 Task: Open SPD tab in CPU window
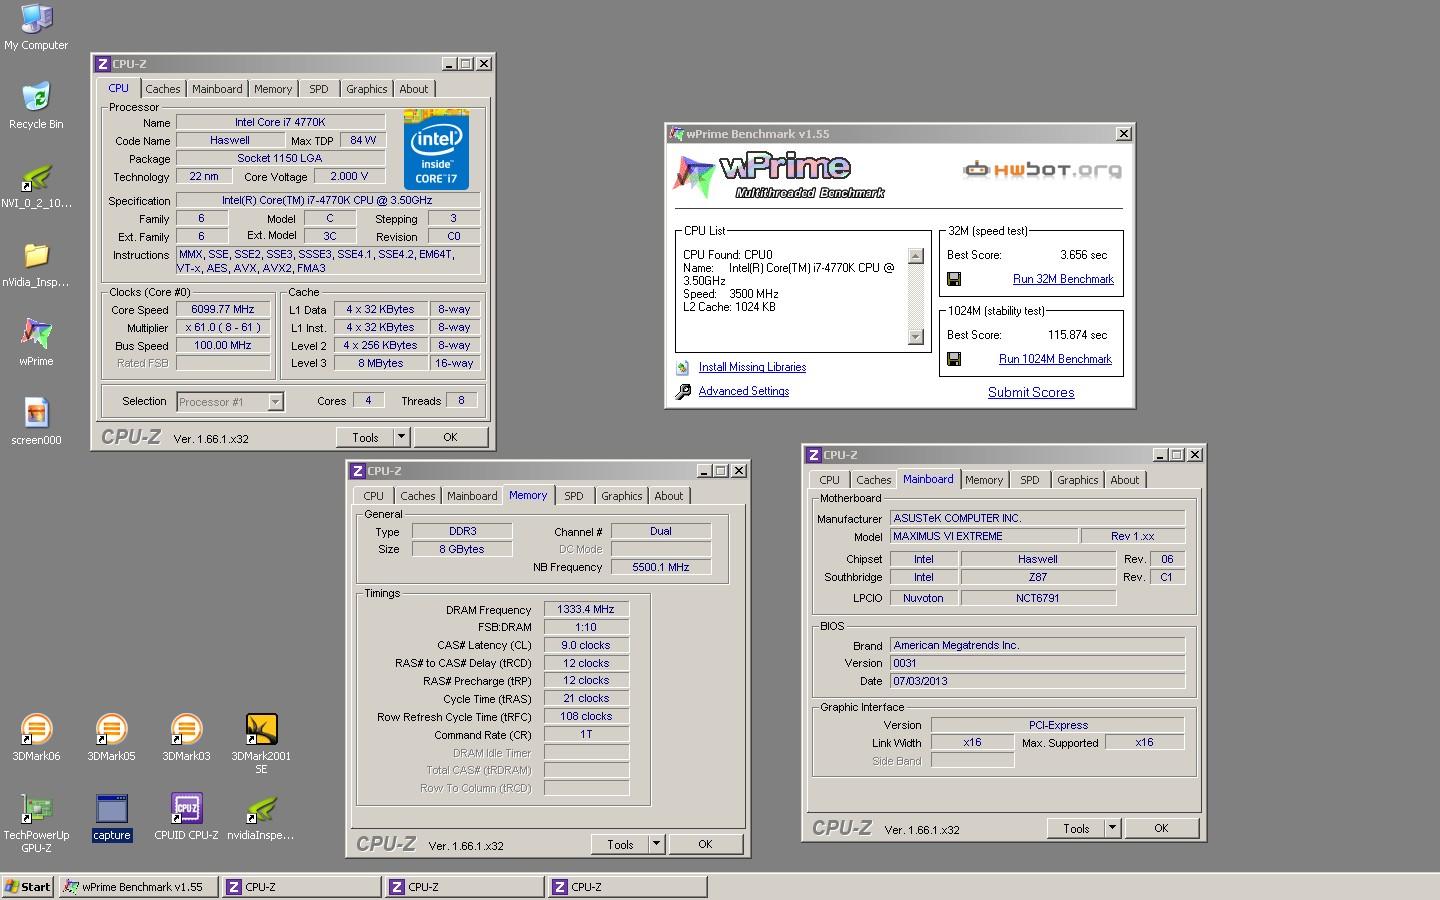[x=318, y=89]
